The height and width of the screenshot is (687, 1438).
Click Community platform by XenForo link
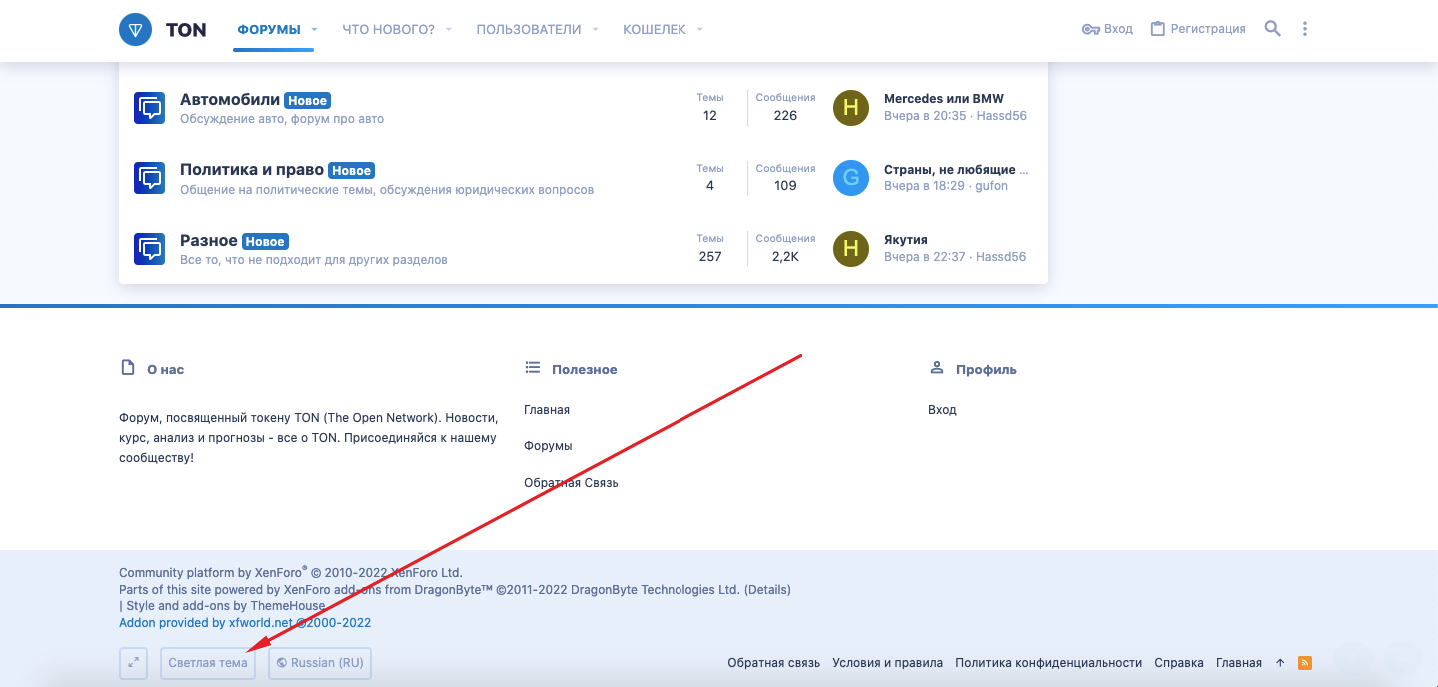click(291, 573)
